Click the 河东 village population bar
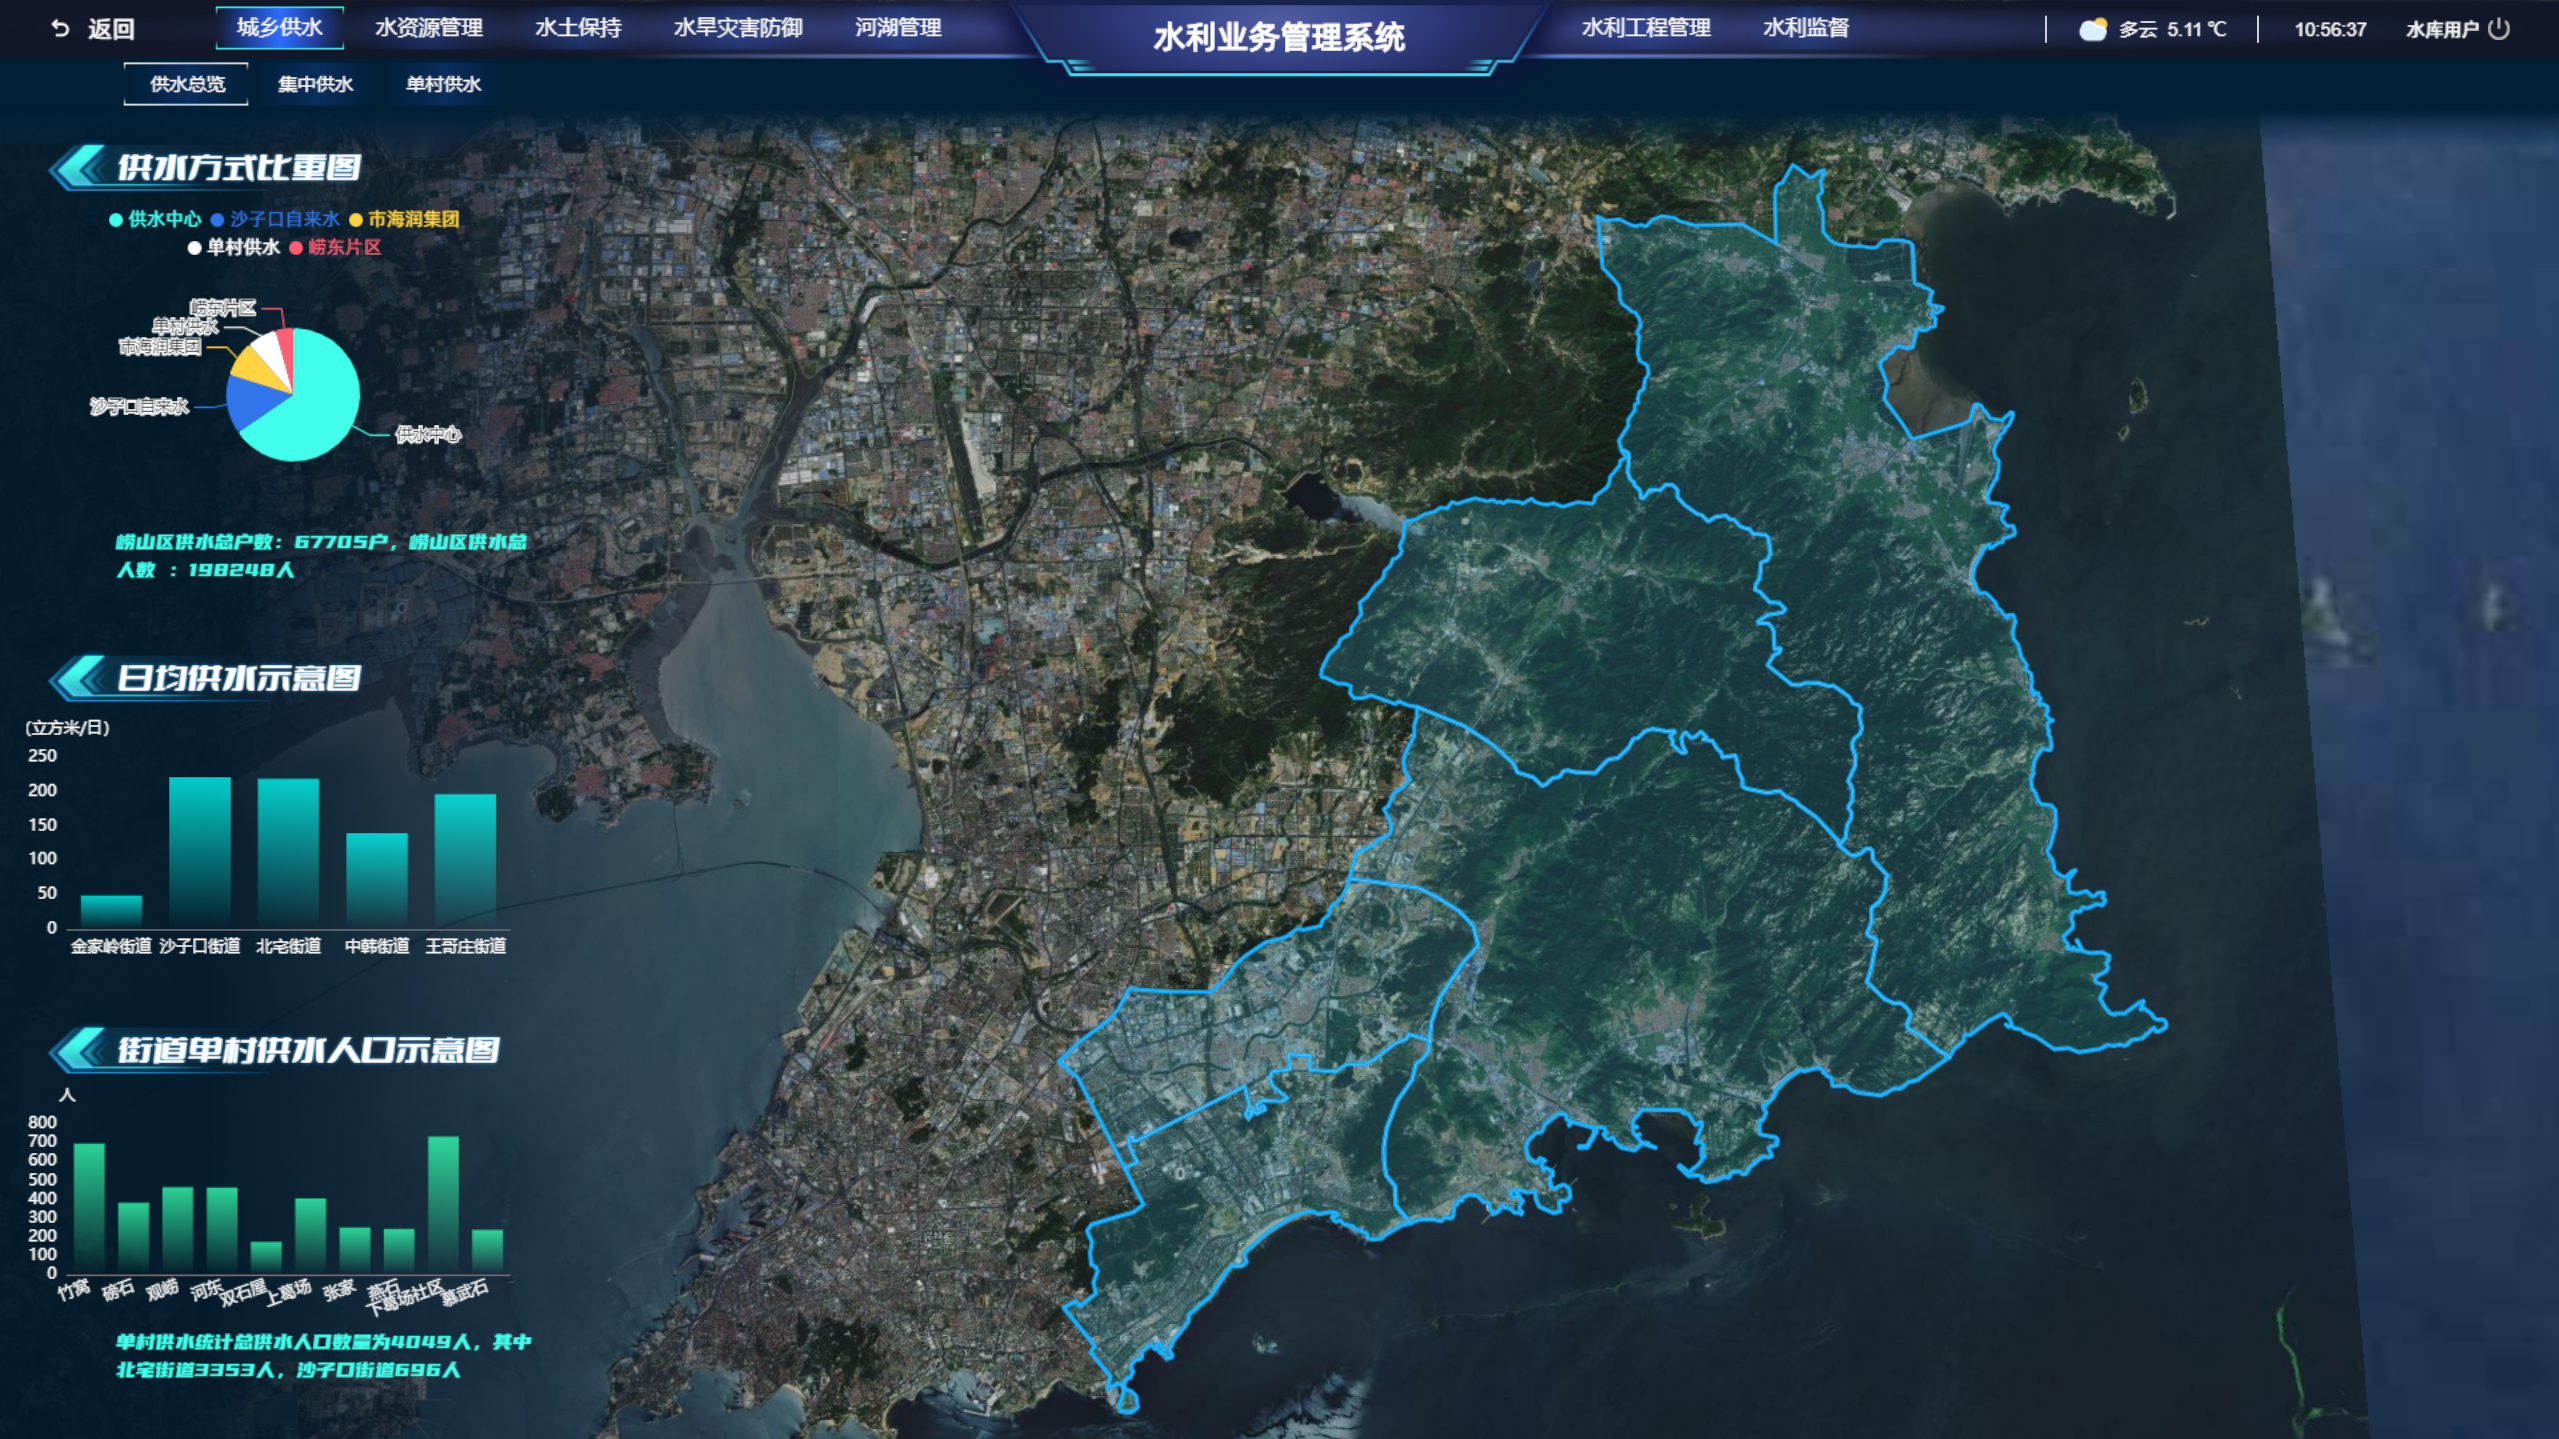The width and height of the screenshot is (2559, 1439). [222, 1230]
